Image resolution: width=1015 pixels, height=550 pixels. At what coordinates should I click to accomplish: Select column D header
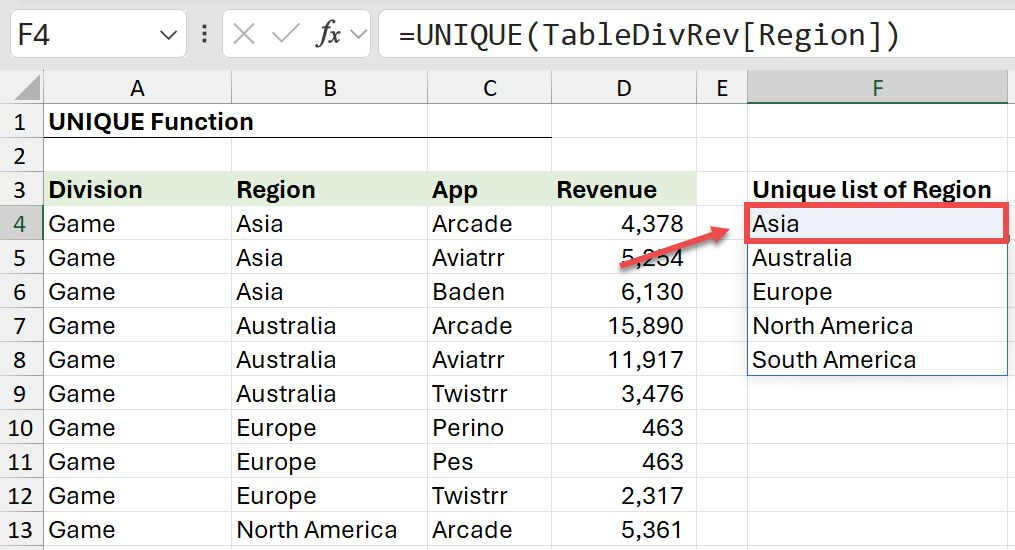coord(624,88)
